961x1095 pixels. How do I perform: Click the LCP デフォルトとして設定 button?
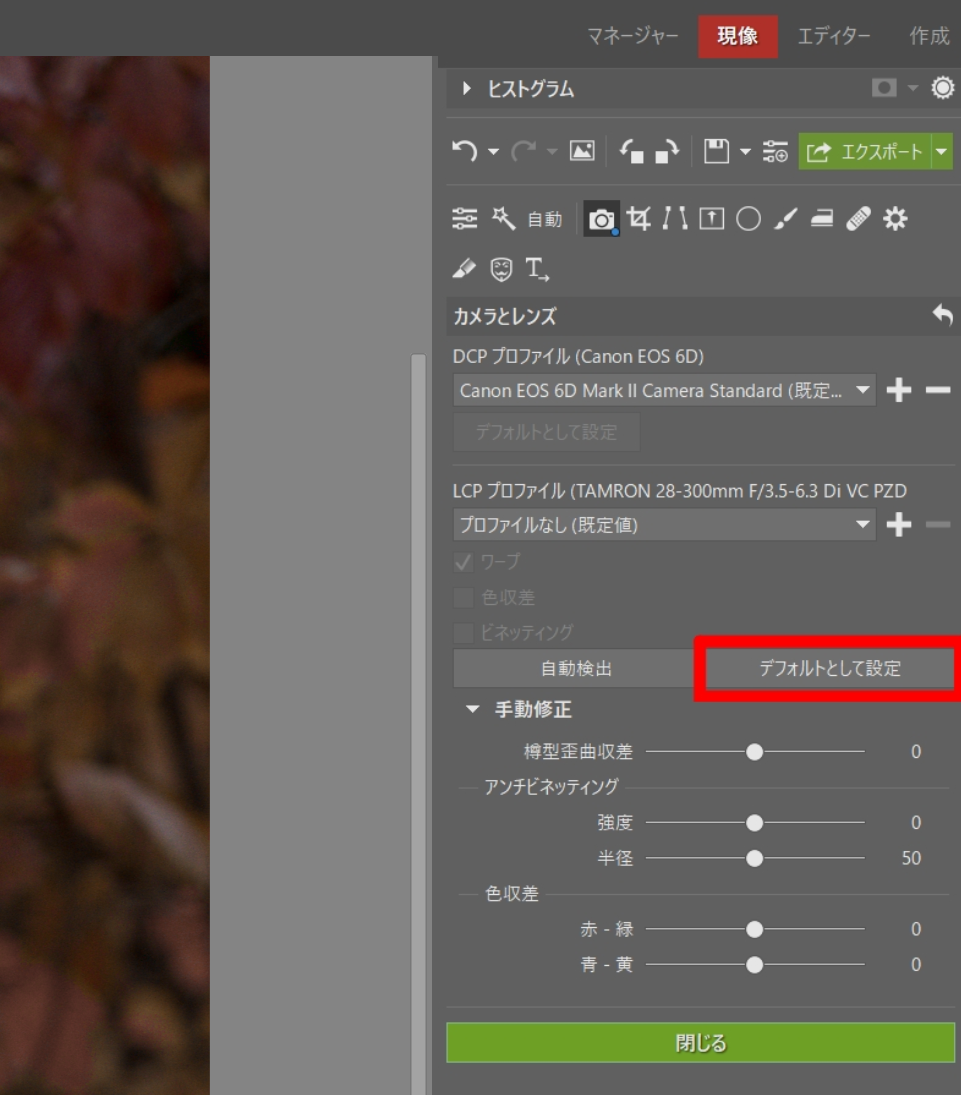point(830,668)
